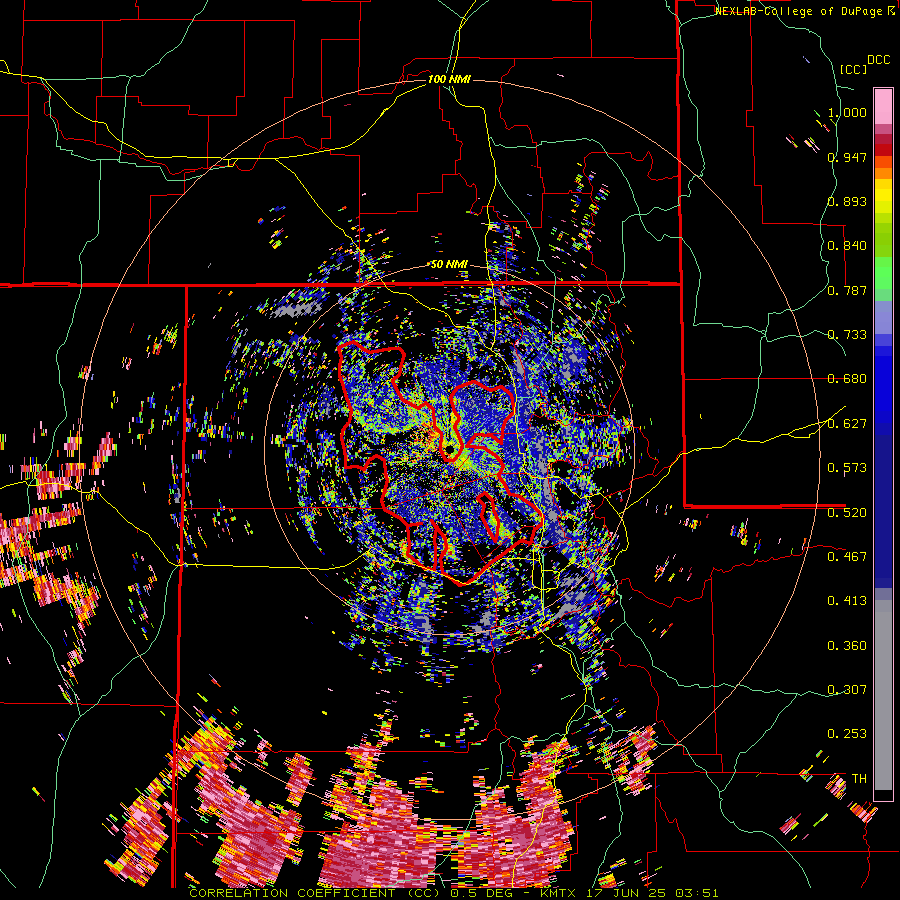Screen dimensions: 900x900
Task: Click the TH threshold label on the scale
Action: [x=859, y=779]
